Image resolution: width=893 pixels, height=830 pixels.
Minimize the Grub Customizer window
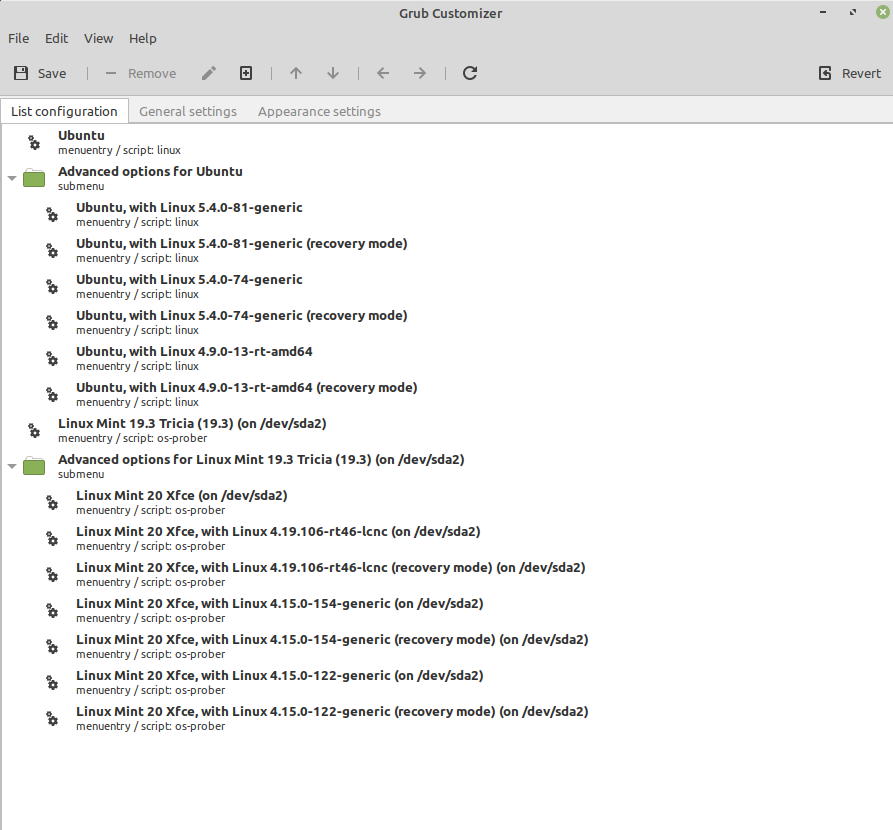823,12
